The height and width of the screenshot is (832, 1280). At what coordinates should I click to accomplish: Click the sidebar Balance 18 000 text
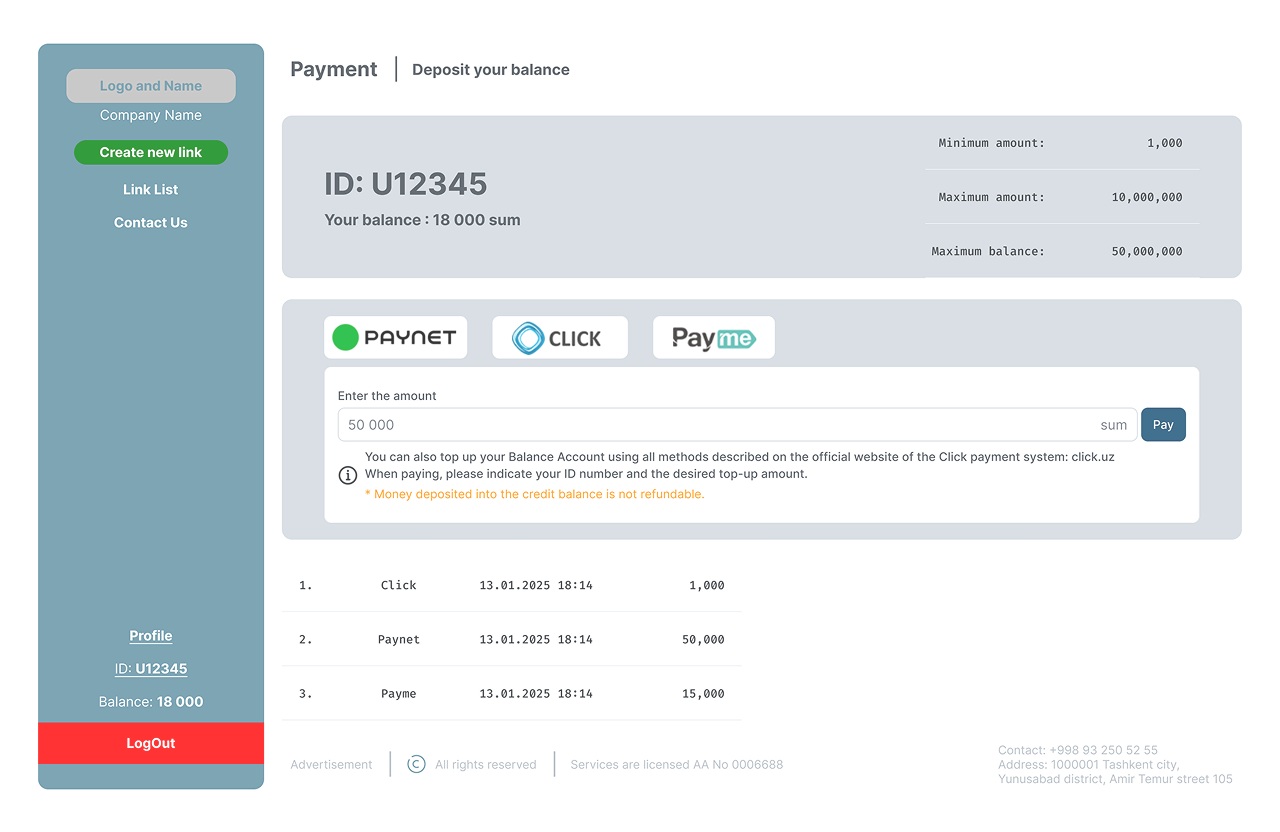pyautogui.click(x=151, y=702)
